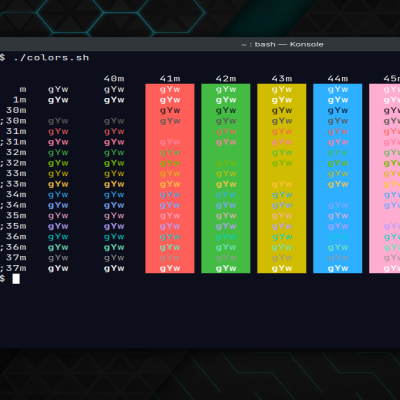Click the terminal cursor block at the prompt
400x400 pixels.
[16, 279]
